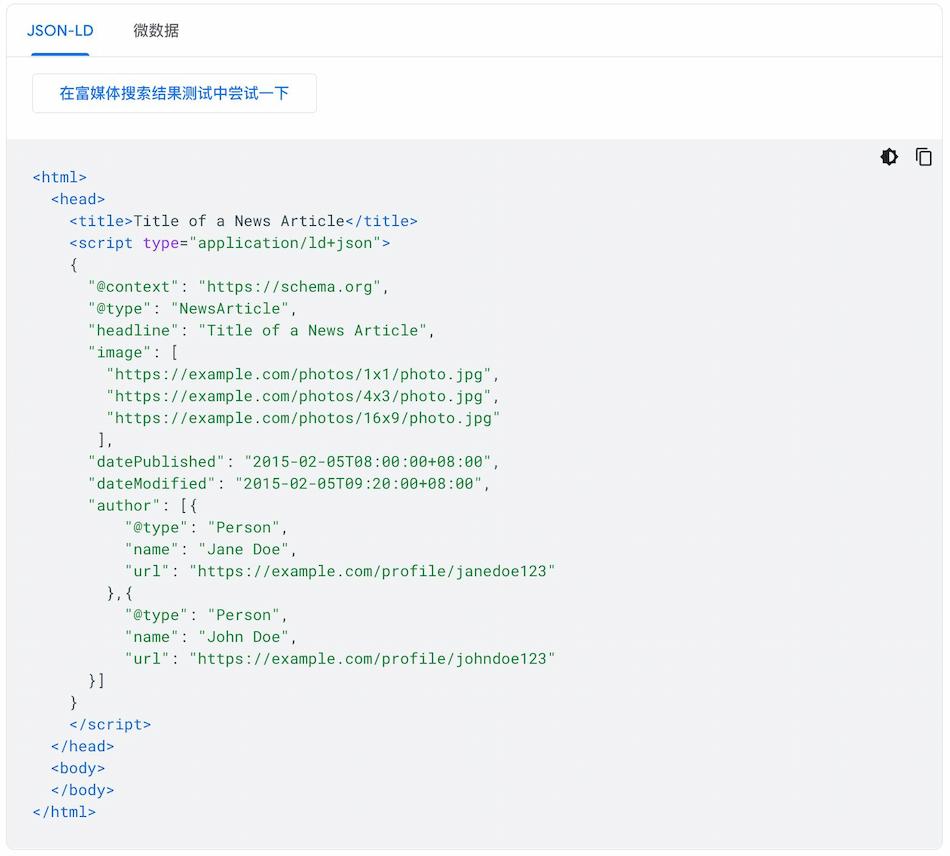Copy the code sample to clipboard

point(924,157)
